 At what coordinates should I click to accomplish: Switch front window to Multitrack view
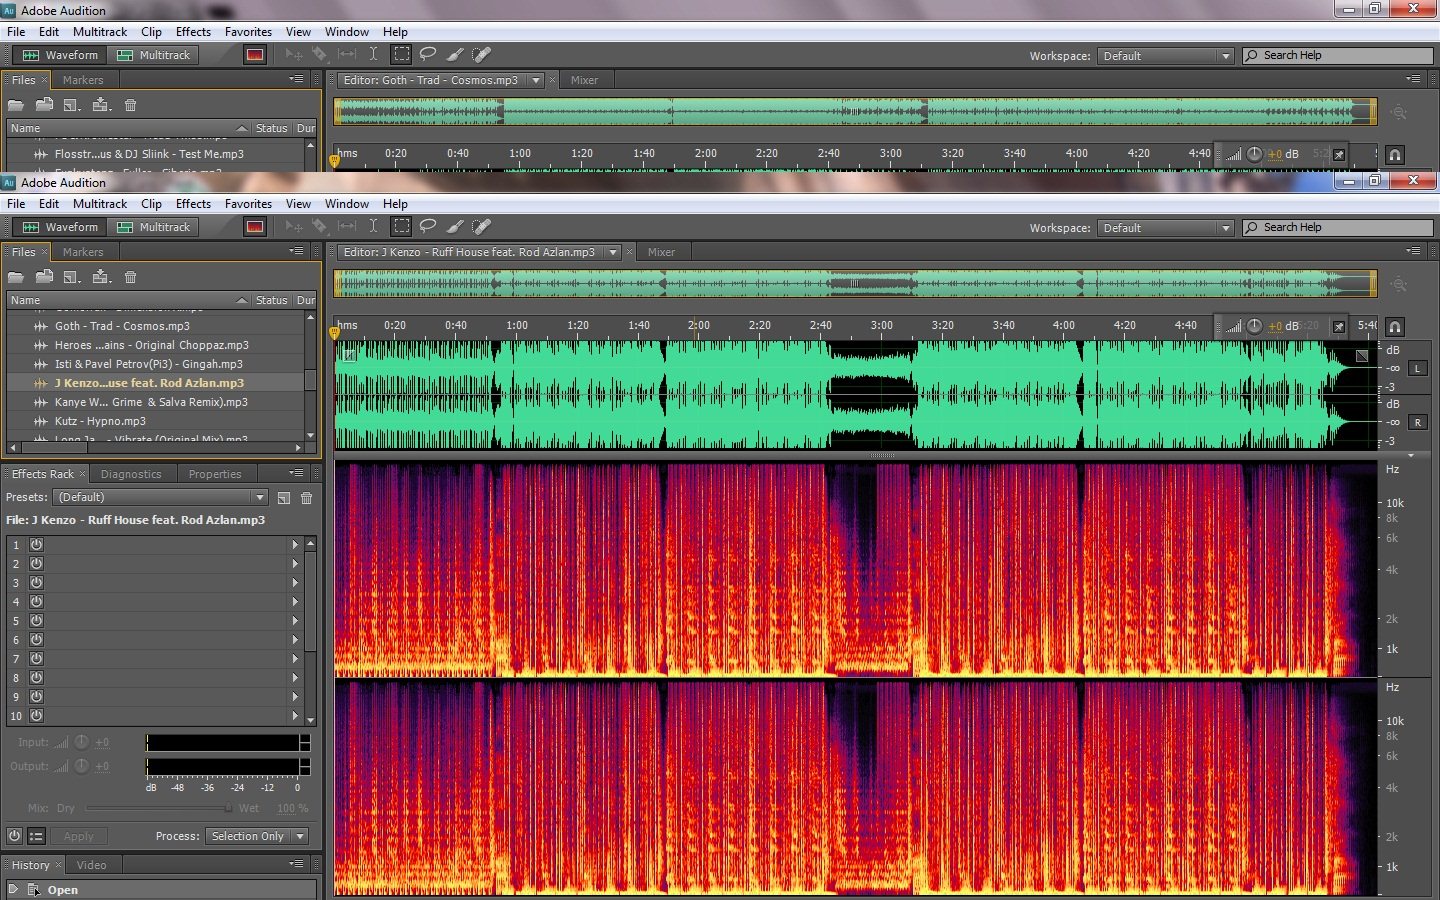pyautogui.click(x=153, y=227)
